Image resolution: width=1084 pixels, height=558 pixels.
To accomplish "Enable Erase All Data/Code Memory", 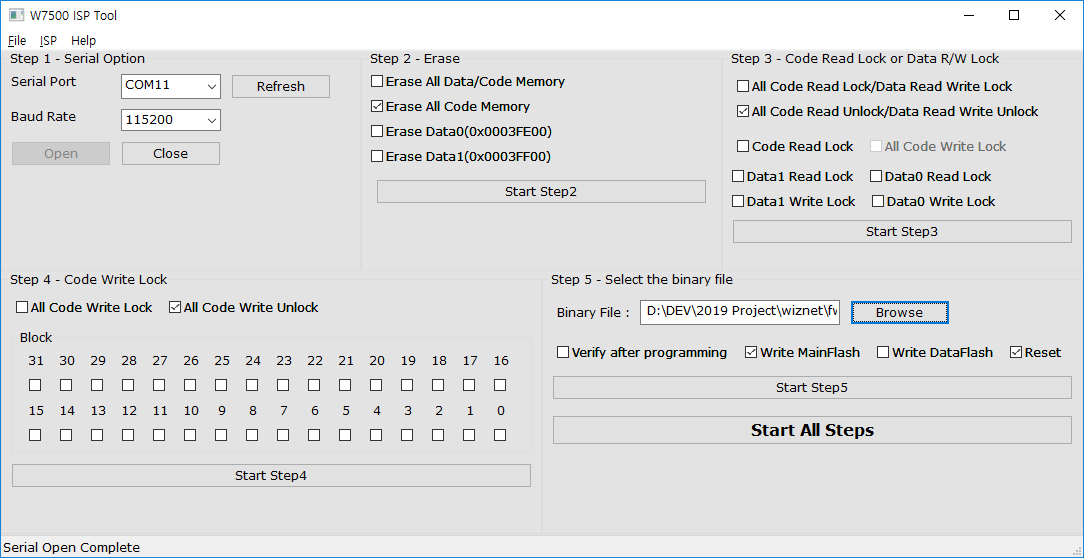I will pos(377,82).
